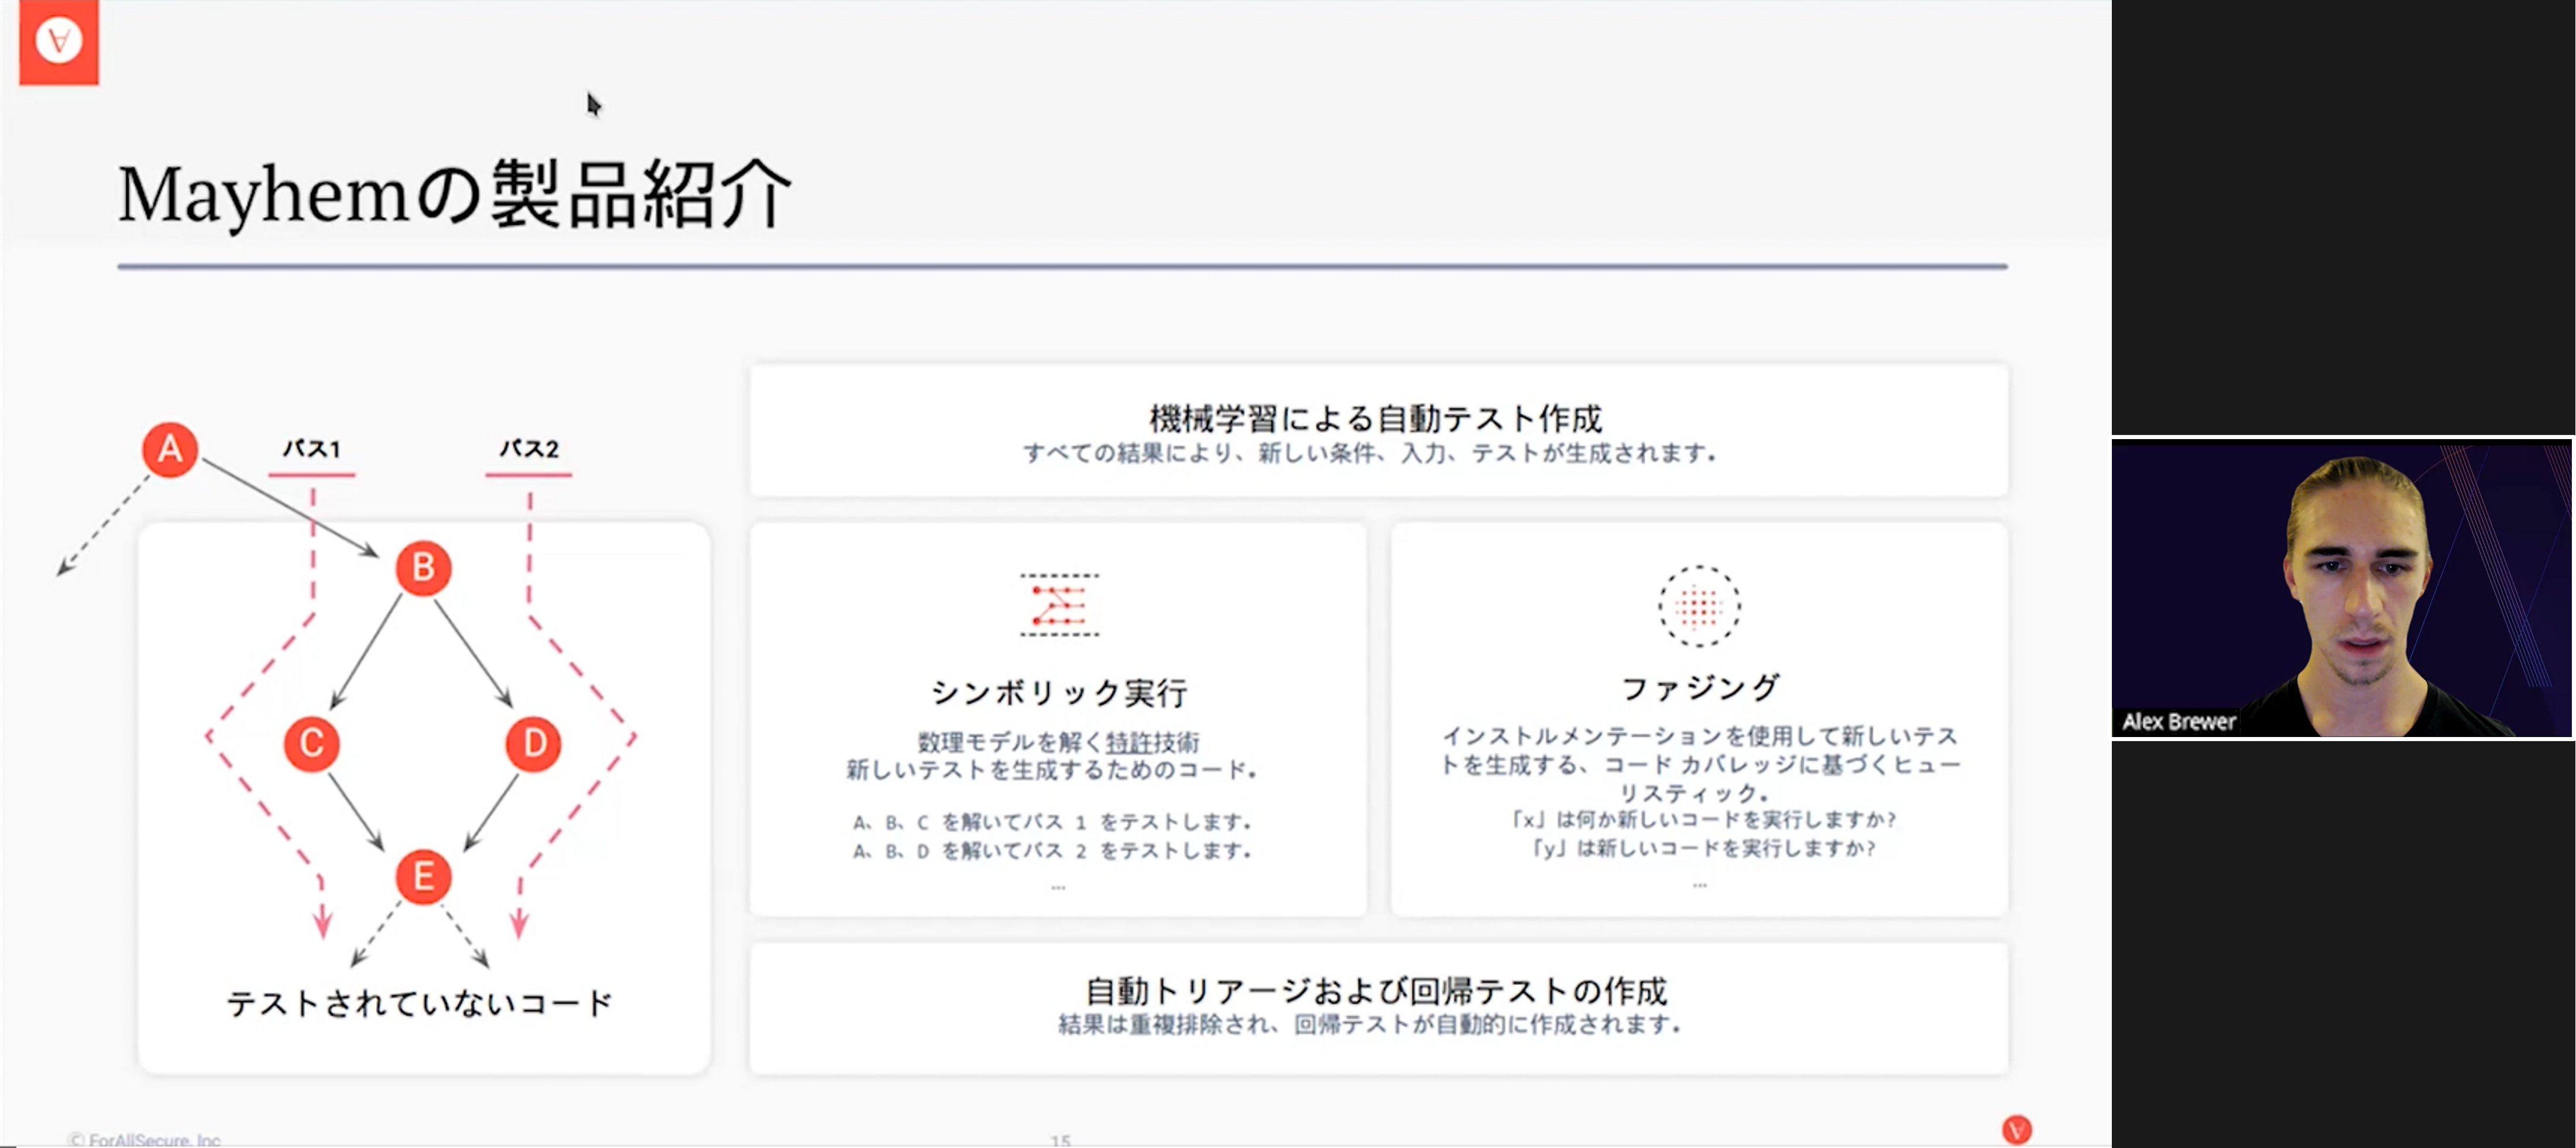Click the '機械学習による自動テスト作成' heading
The image size is (2576, 1148).
point(1376,418)
